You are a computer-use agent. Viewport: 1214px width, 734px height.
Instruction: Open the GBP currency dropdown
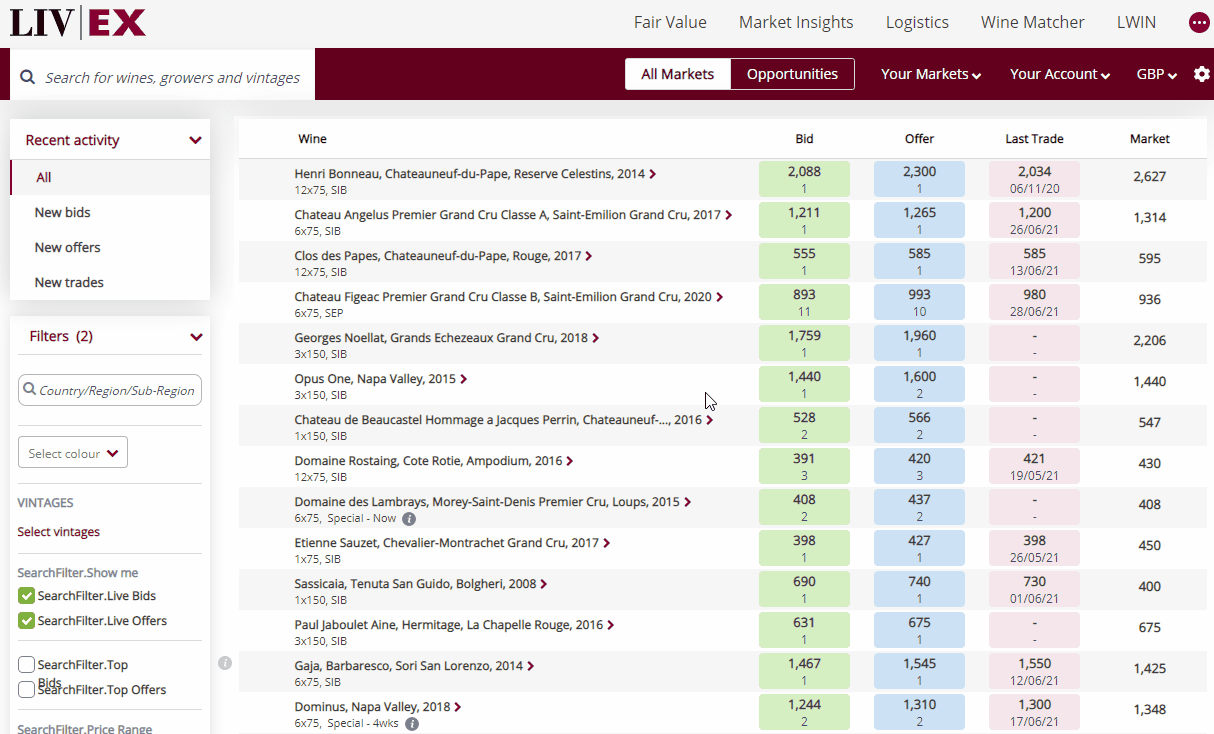click(x=1156, y=74)
